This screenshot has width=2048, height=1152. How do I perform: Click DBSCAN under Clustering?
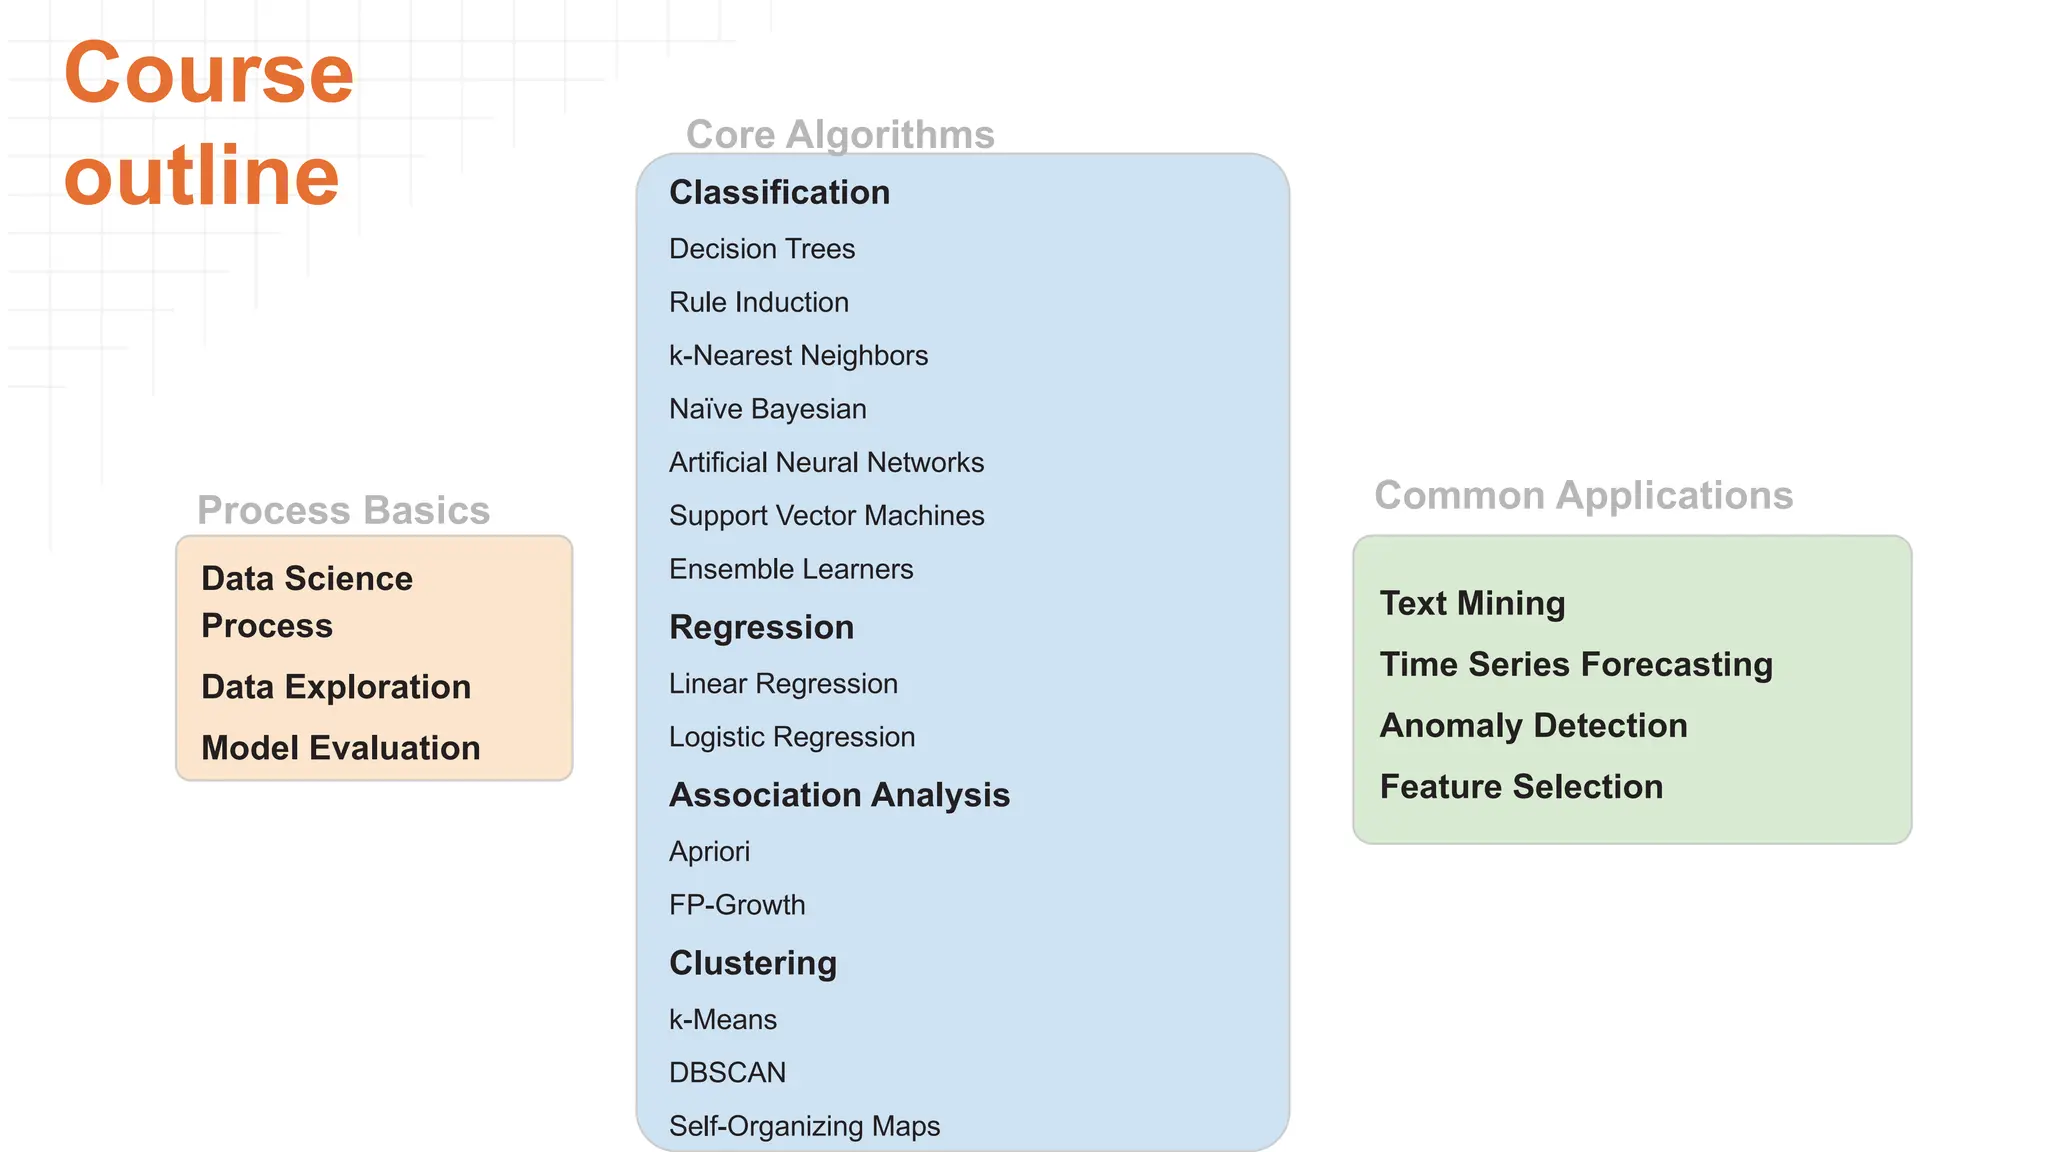coord(727,1073)
